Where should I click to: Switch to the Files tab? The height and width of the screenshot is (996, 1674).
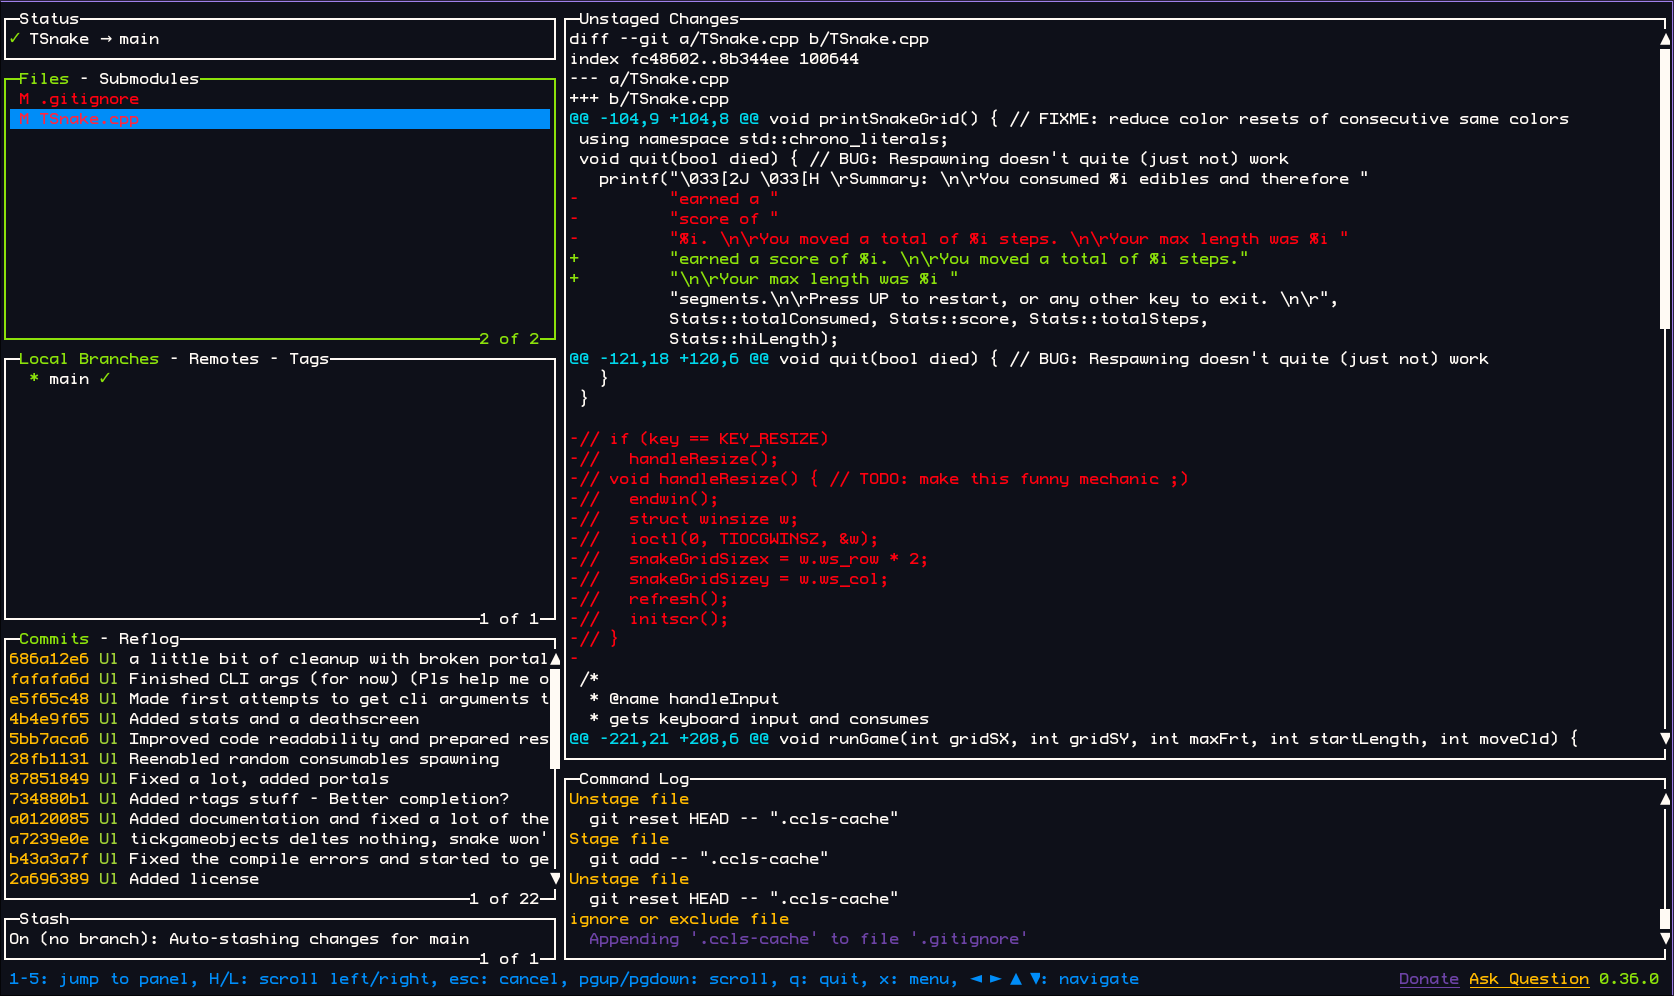(44, 79)
